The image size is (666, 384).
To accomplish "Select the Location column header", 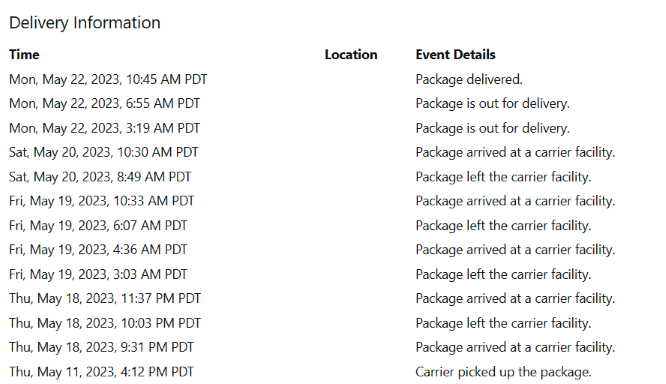I will [x=351, y=55].
